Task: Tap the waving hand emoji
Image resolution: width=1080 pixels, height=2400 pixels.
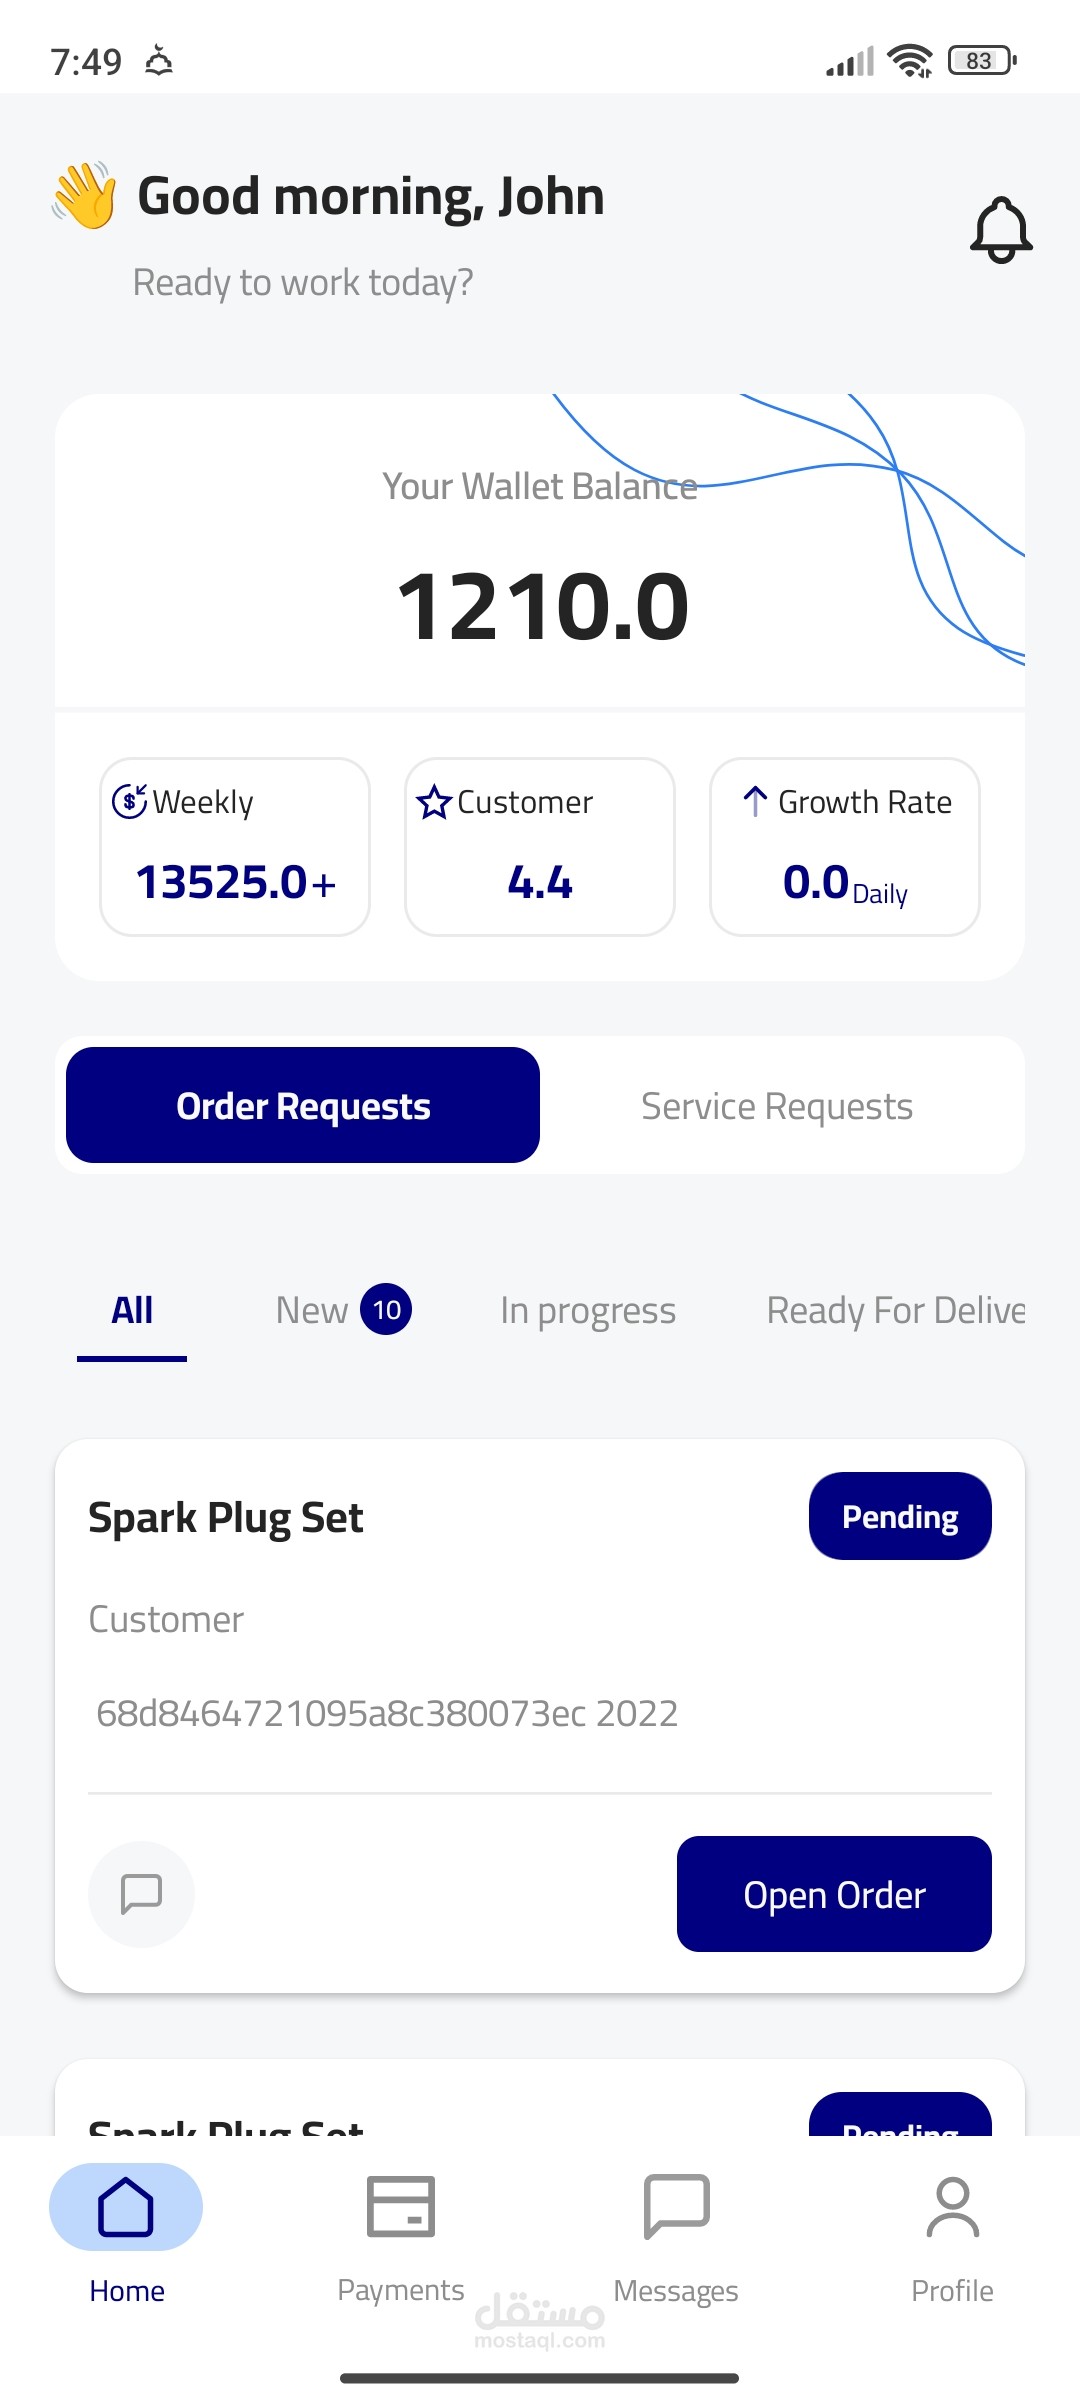Action: coord(86,195)
